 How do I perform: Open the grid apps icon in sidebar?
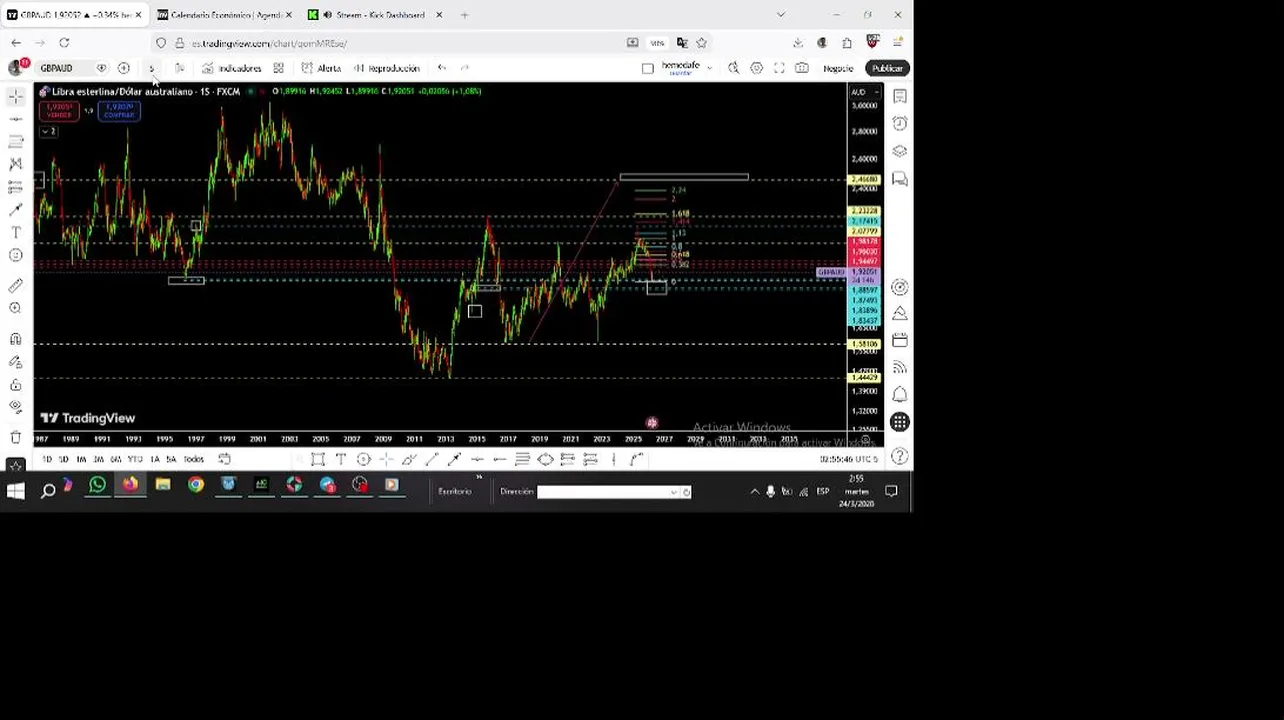900,422
